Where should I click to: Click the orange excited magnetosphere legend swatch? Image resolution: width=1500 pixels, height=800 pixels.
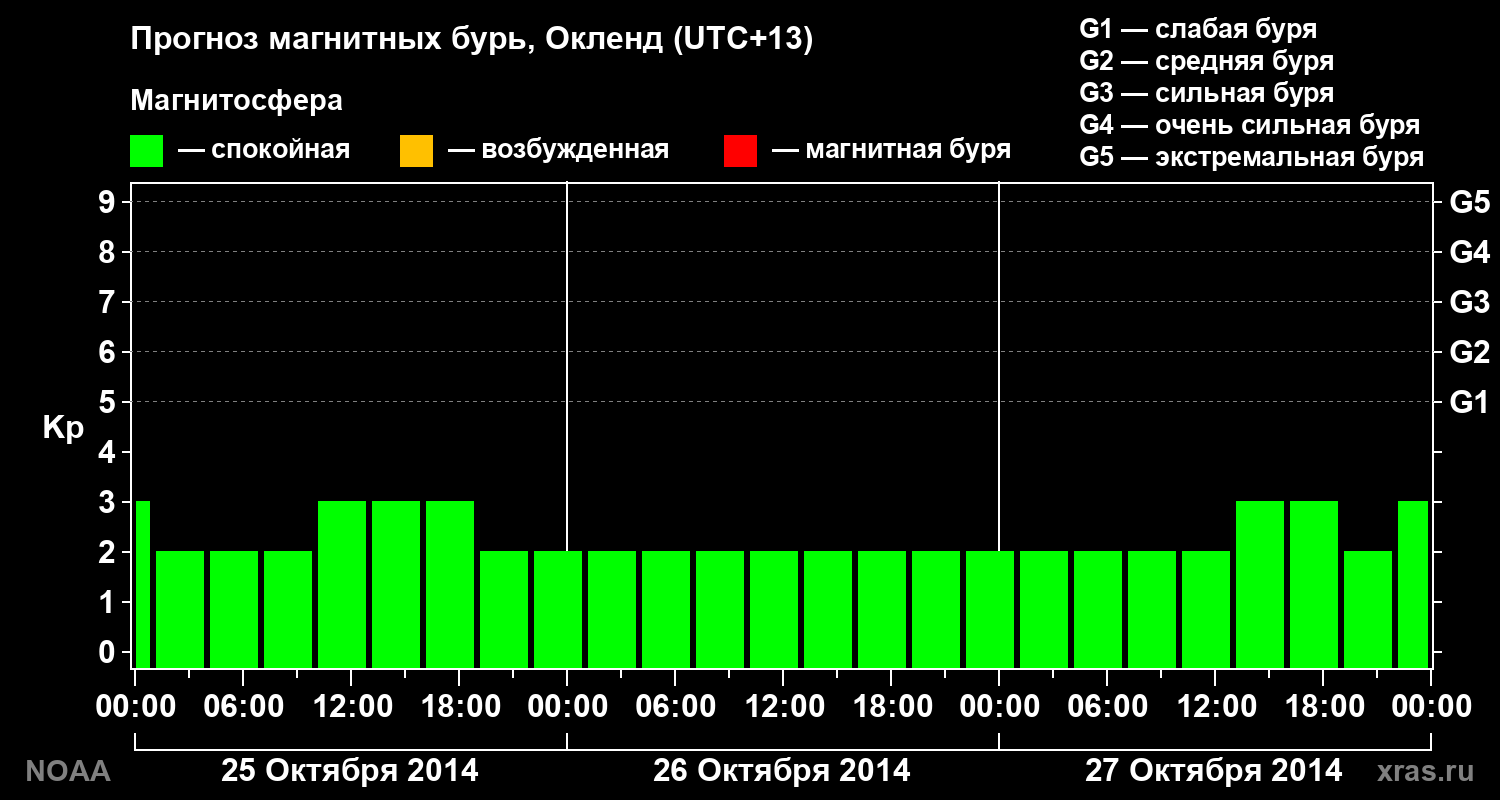point(416,151)
